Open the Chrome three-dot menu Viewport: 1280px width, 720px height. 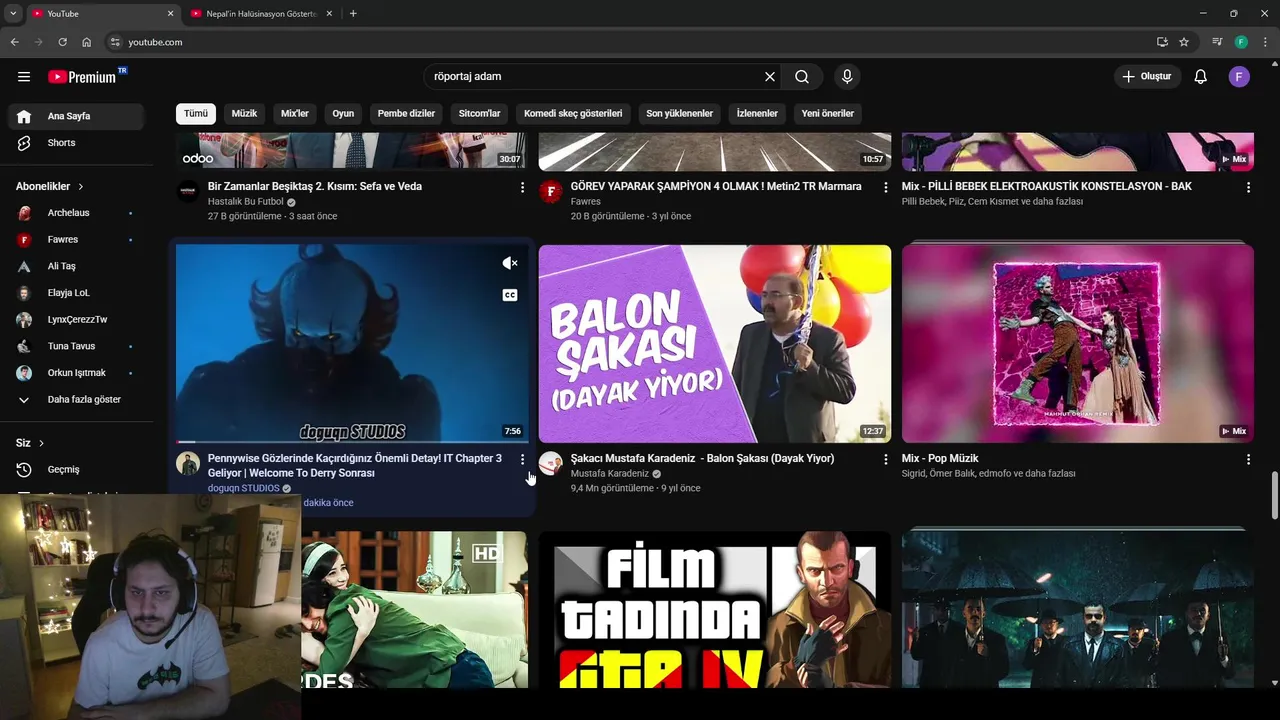tap(1264, 42)
